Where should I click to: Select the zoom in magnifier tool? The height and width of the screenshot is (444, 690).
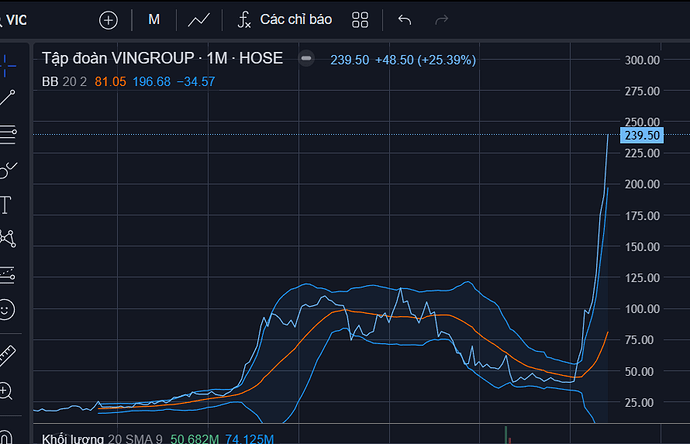point(6,391)
